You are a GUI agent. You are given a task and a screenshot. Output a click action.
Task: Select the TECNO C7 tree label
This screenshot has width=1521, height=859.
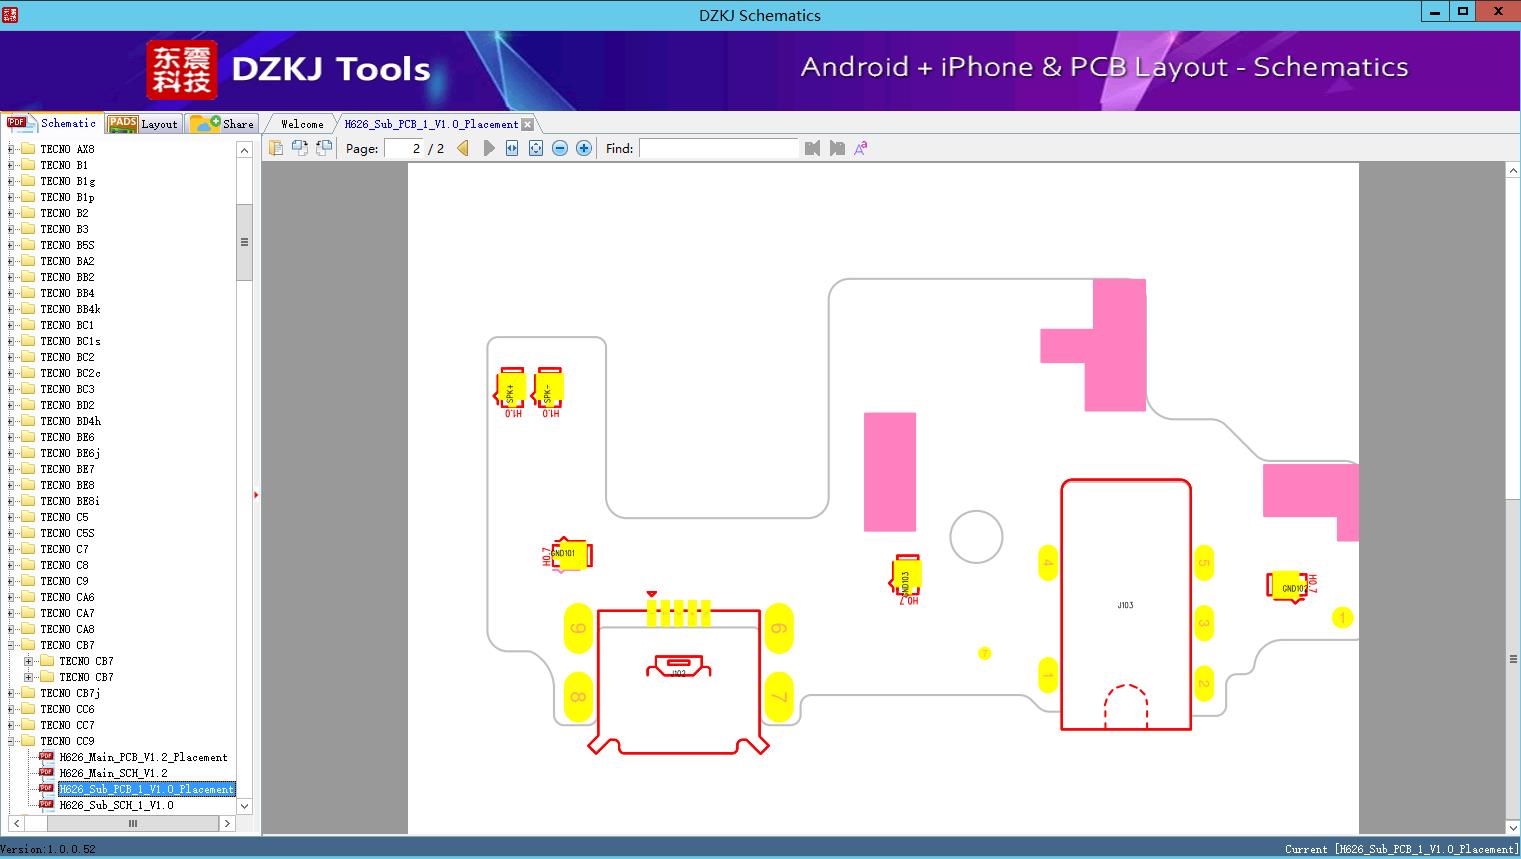pos(64,549)
